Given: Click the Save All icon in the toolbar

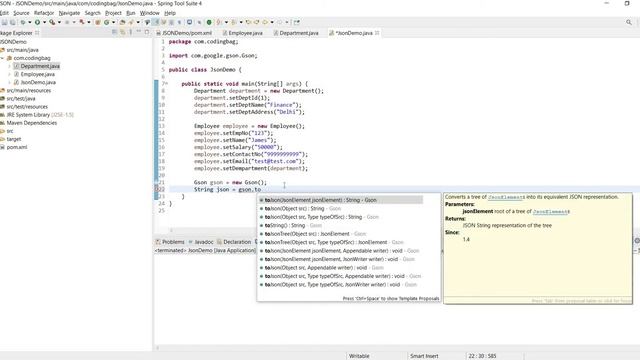Looking at the screenshot, I should 13,22.
